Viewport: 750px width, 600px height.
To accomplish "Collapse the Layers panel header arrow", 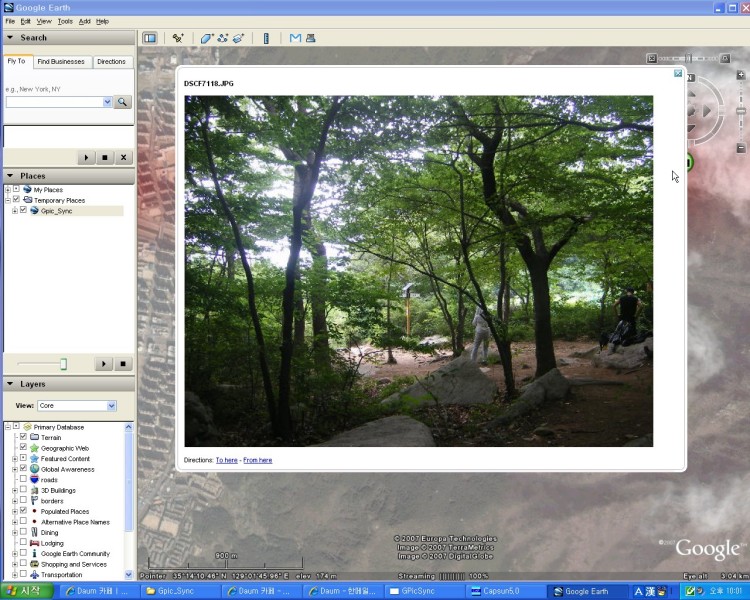I will (10, 384).
